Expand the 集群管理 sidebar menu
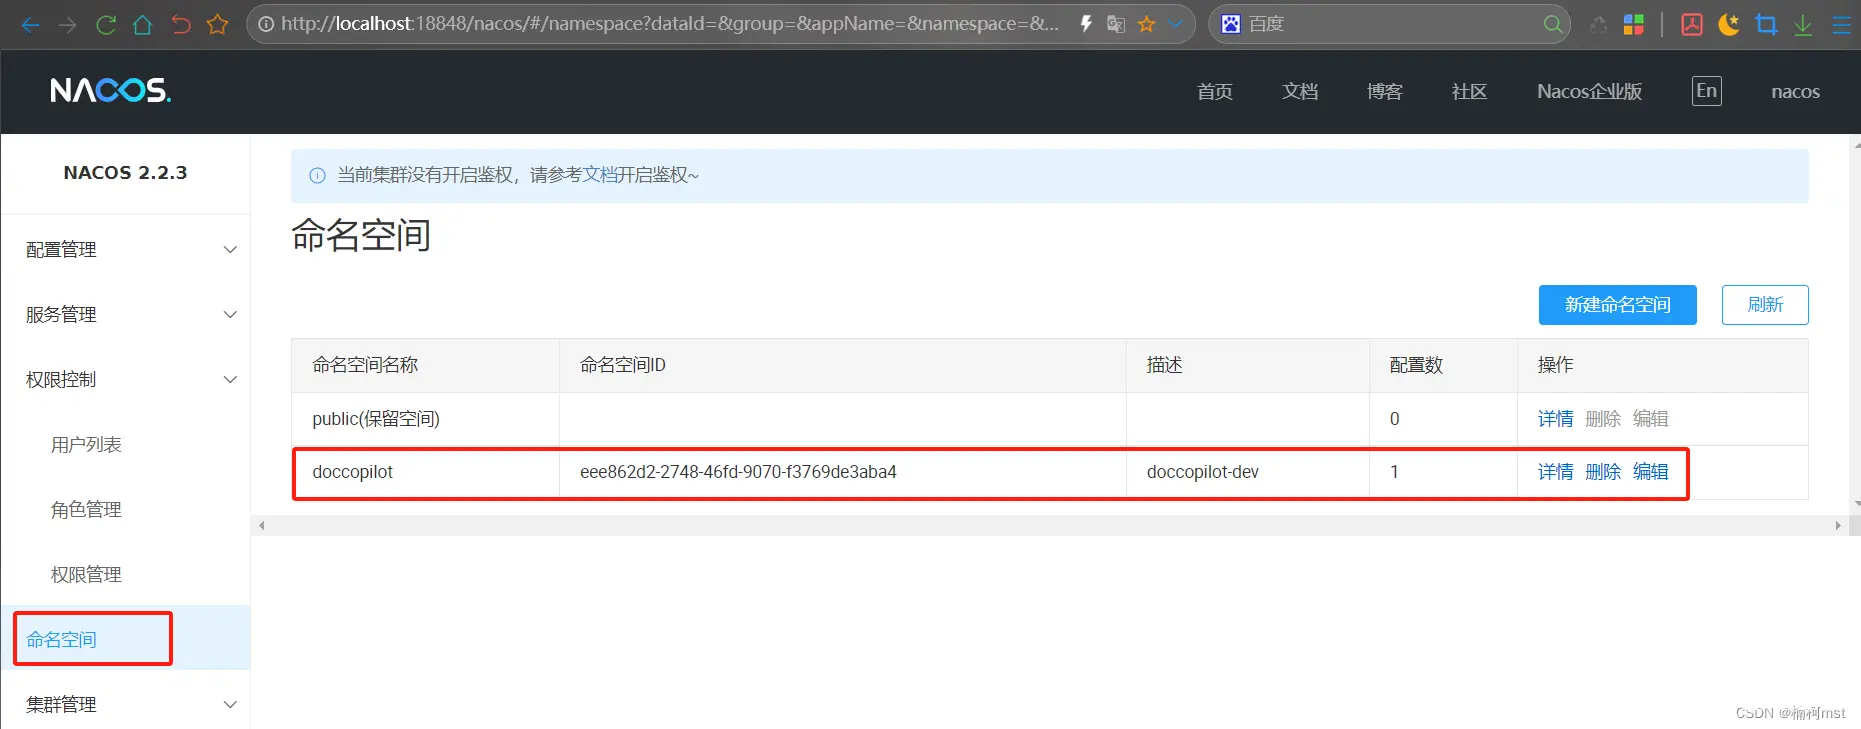1861x729 pixels. click(126, 704)
